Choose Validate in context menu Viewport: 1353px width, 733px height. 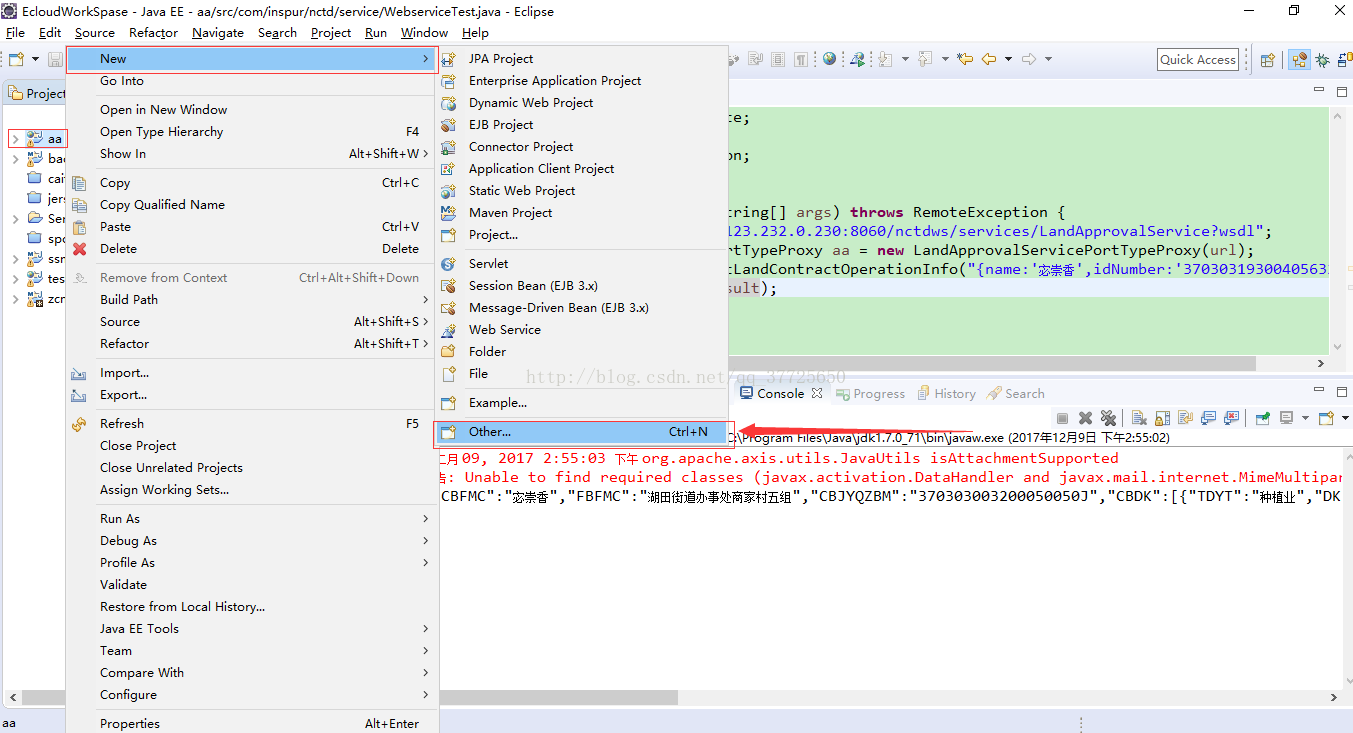pos(252,584)
